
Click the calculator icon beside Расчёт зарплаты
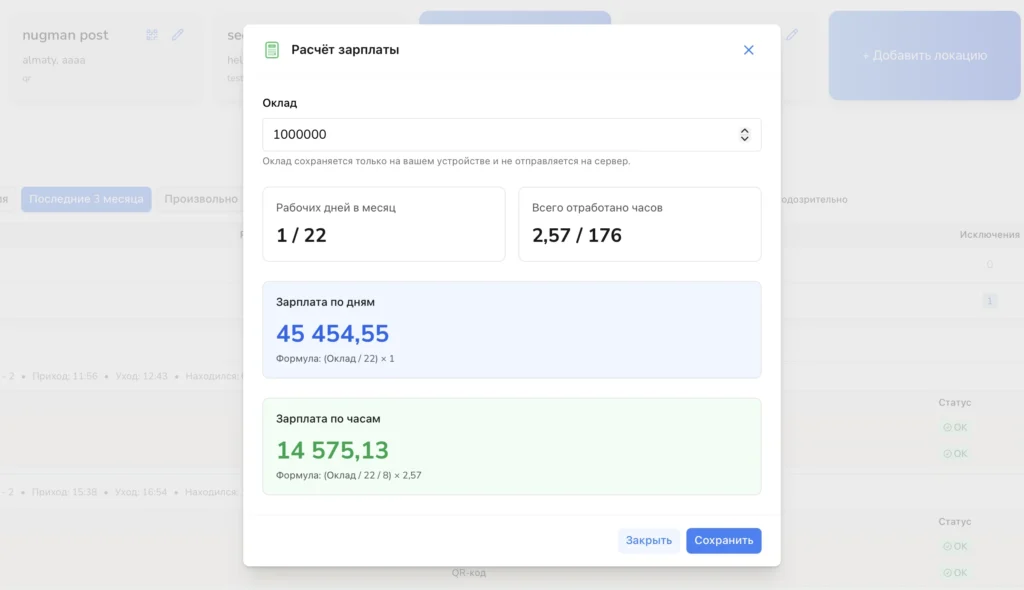click(272, 50)
